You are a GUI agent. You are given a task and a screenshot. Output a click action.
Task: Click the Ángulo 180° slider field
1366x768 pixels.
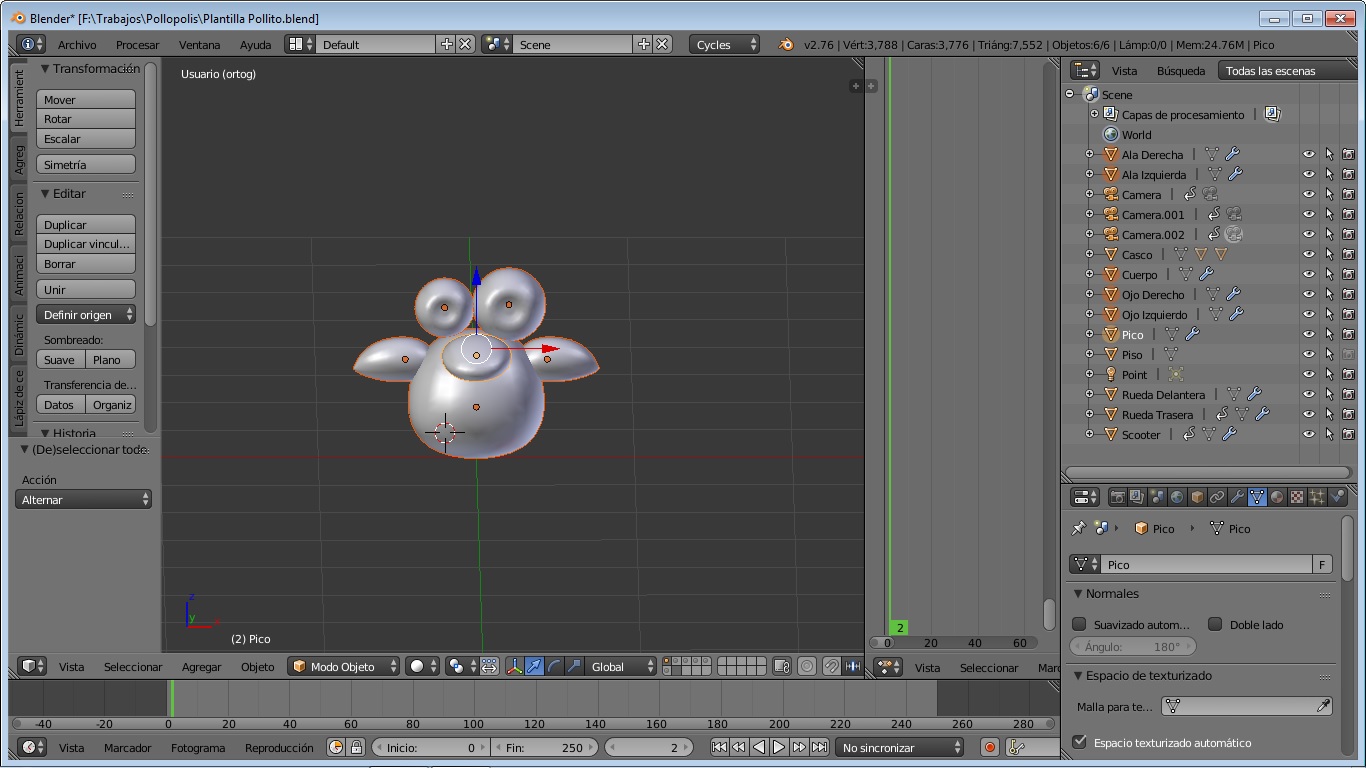pos(1131,647)
